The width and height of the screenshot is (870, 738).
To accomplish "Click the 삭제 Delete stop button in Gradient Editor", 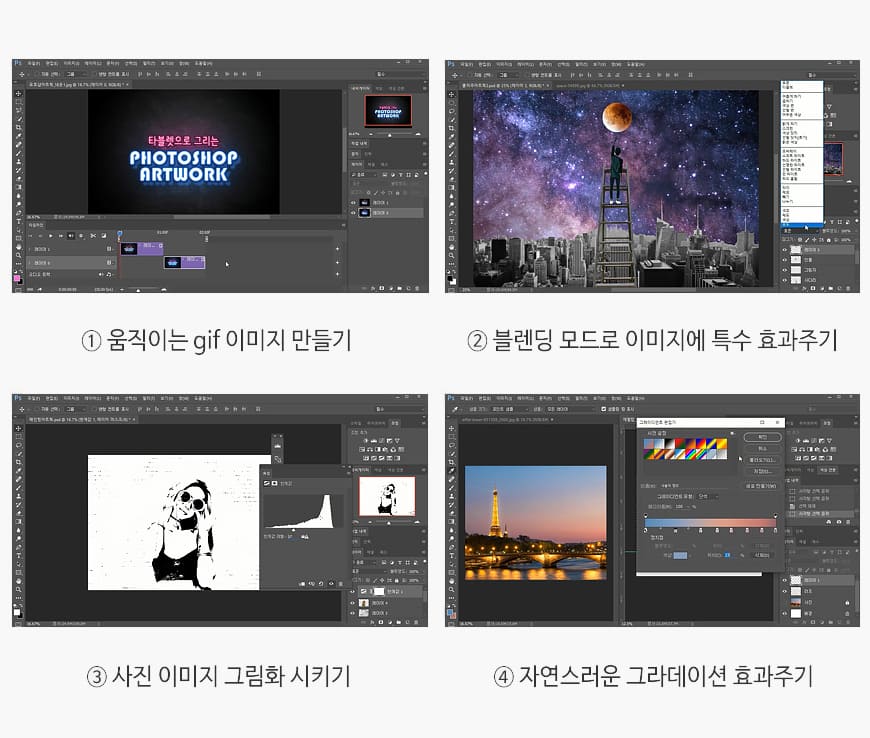I will click(761, 555).
